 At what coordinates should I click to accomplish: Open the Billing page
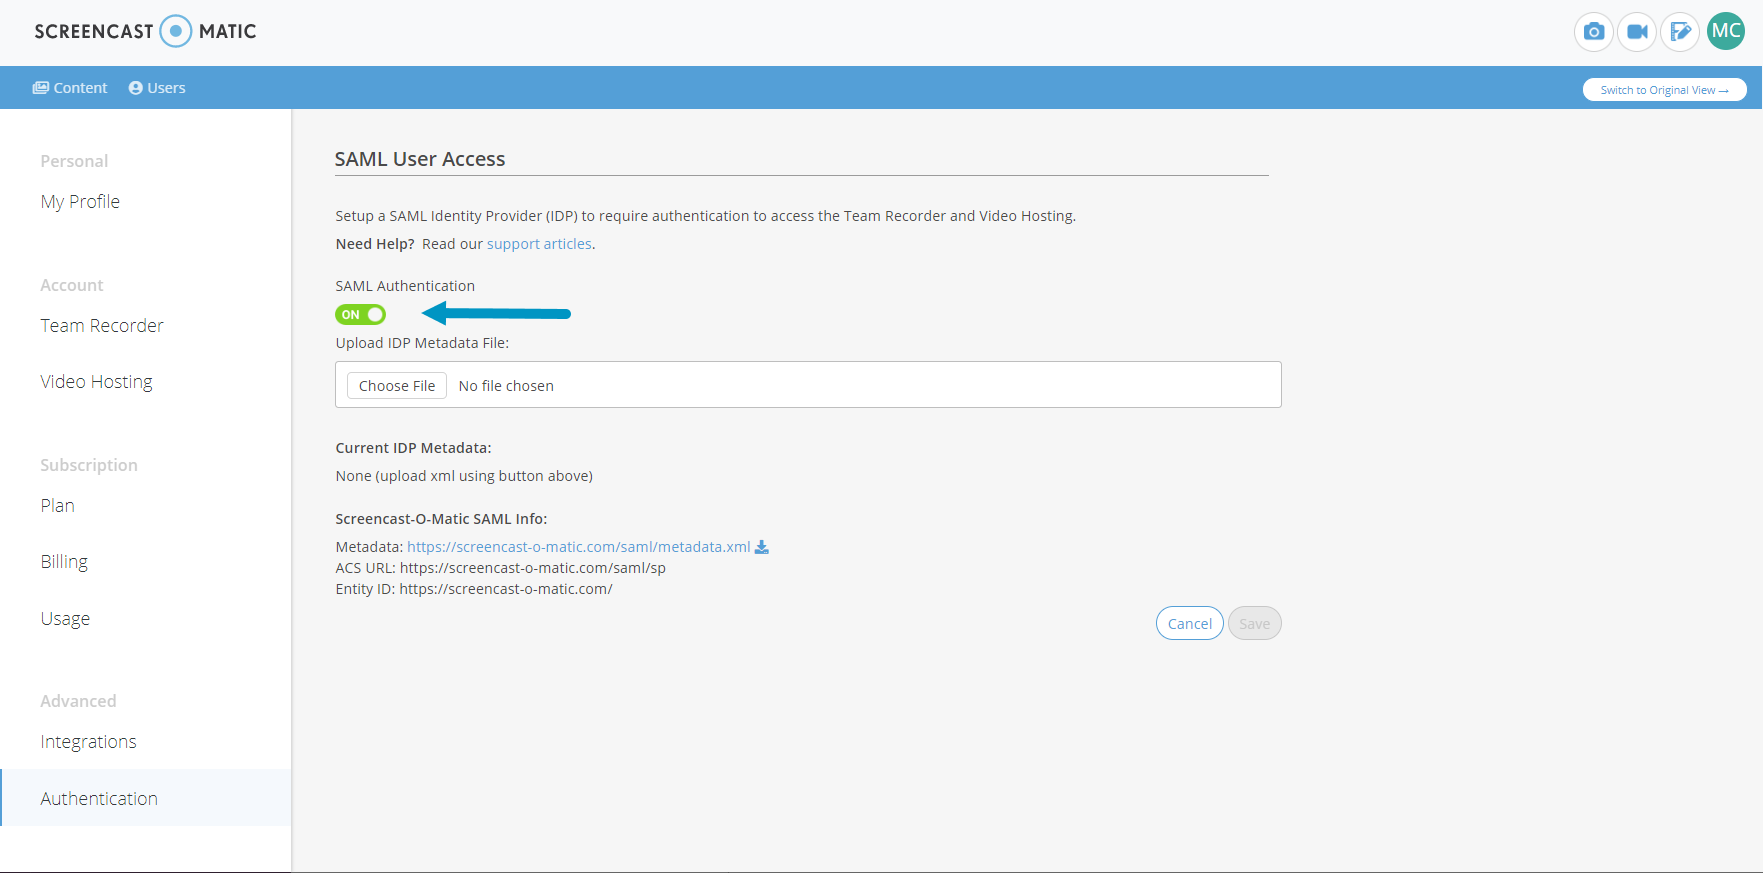[x=64, y=562]
